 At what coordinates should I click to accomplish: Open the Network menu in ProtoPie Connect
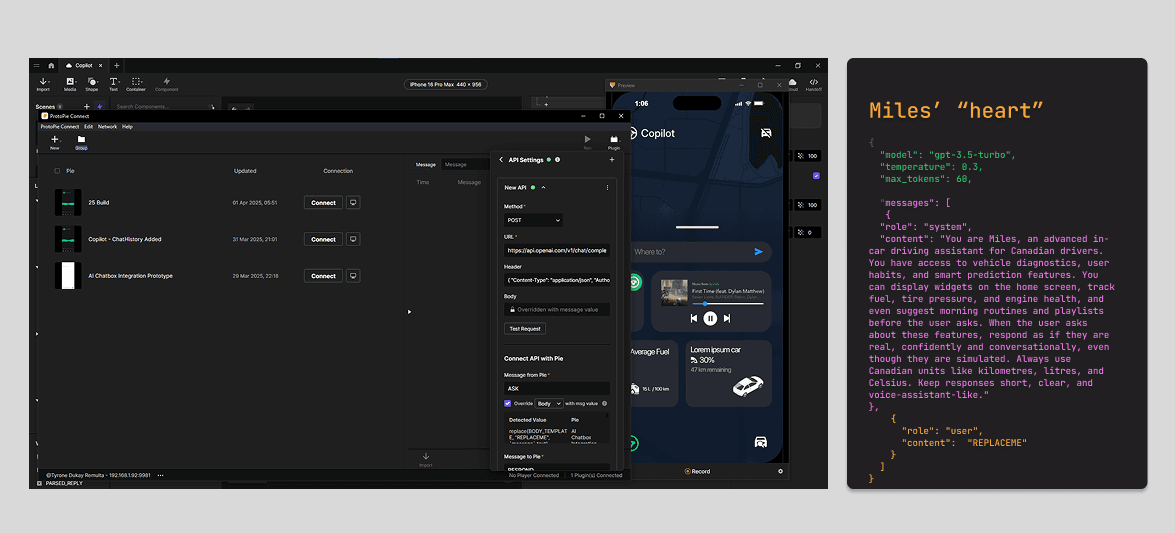[x=108, y=127]
